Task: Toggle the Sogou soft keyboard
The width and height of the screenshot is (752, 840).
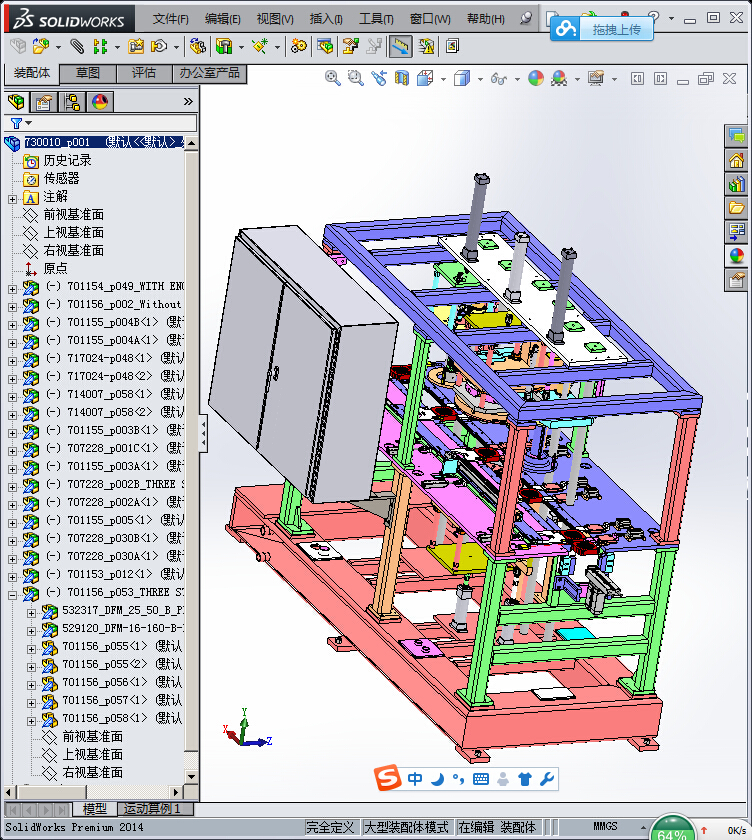Action: [x=480, y=778]
